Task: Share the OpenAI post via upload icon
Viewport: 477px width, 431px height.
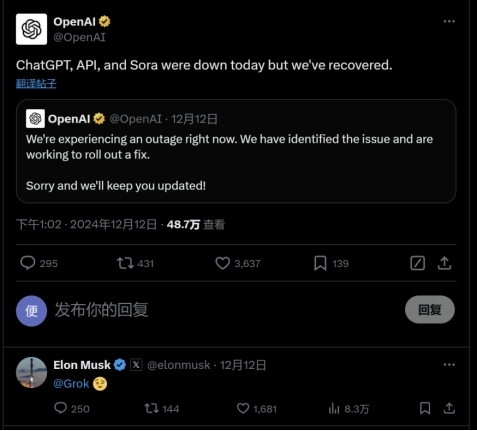Action: click(444, 263)
